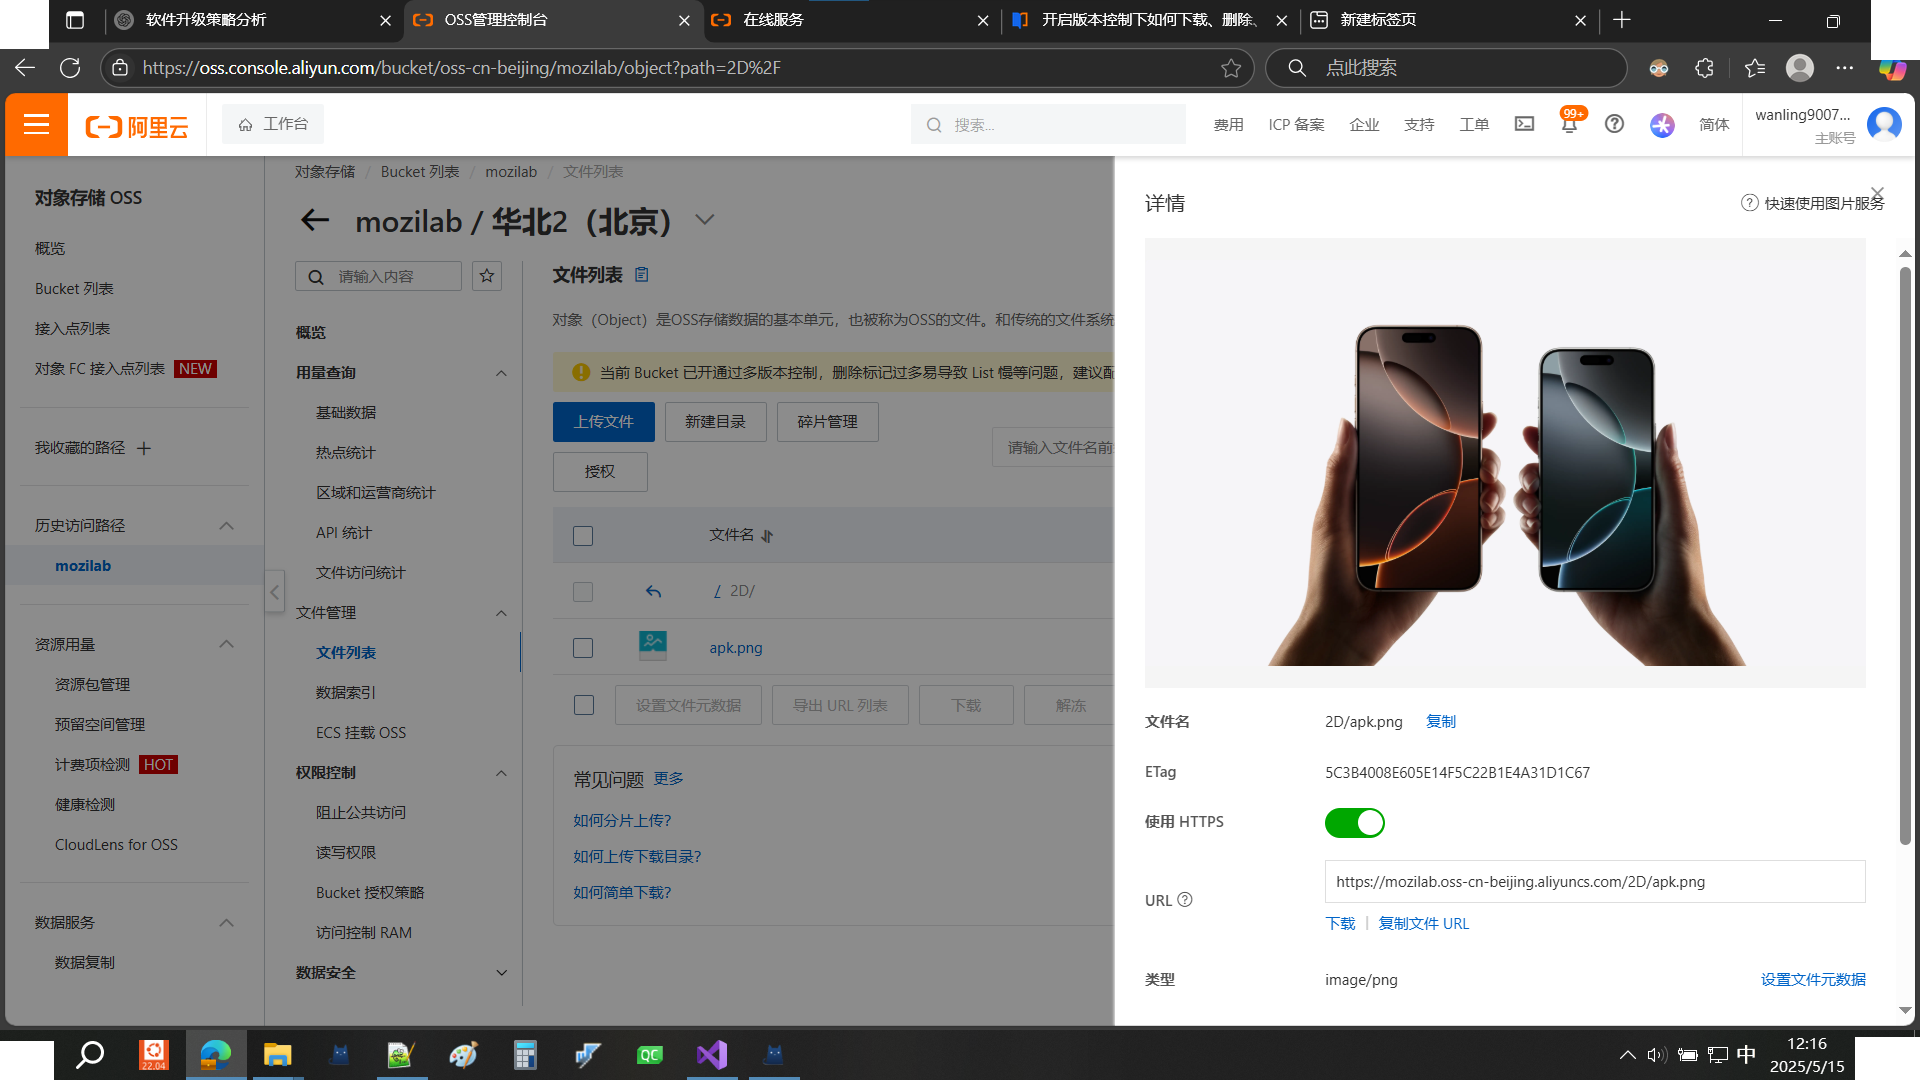Switch to the 新建标签页 browser tab

[x=1449, y=20]
